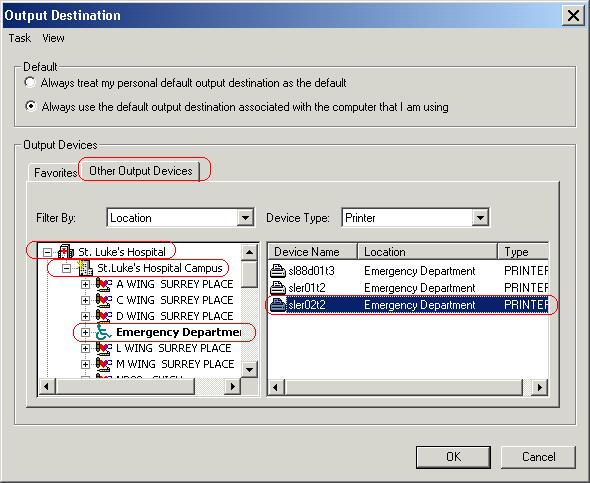The width and height of the screenshot is (590, 483).
Task: Expand the Emergency Department node
Action: point(85,333)
